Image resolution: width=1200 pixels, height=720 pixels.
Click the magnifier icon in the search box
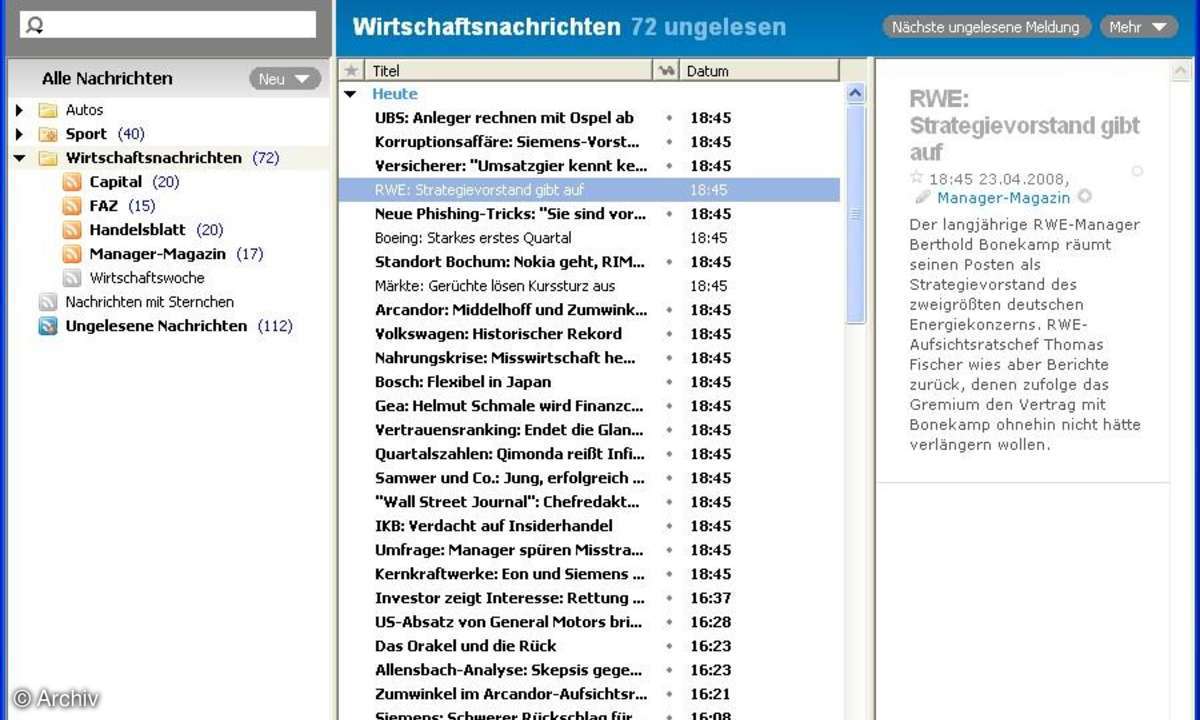34,25
